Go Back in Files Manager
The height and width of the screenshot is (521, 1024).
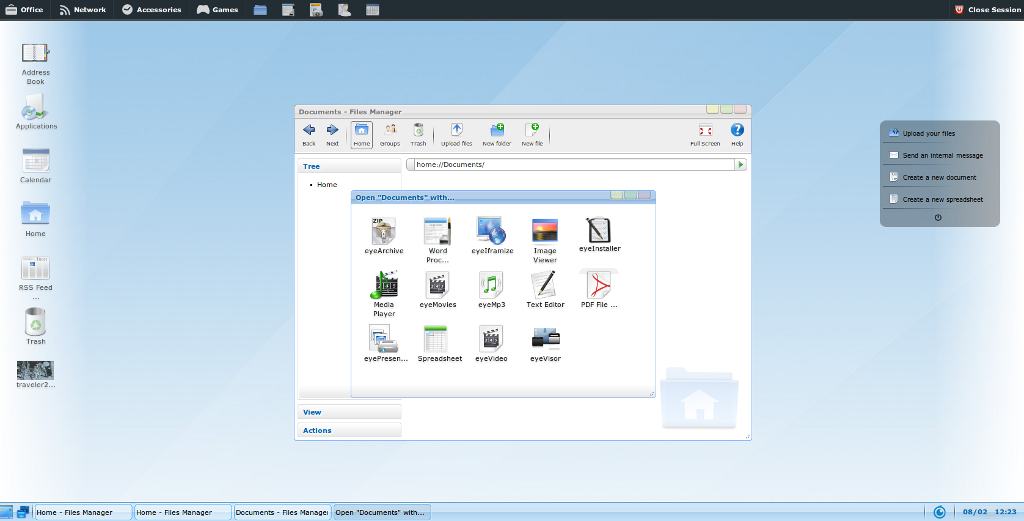(309, 134)
